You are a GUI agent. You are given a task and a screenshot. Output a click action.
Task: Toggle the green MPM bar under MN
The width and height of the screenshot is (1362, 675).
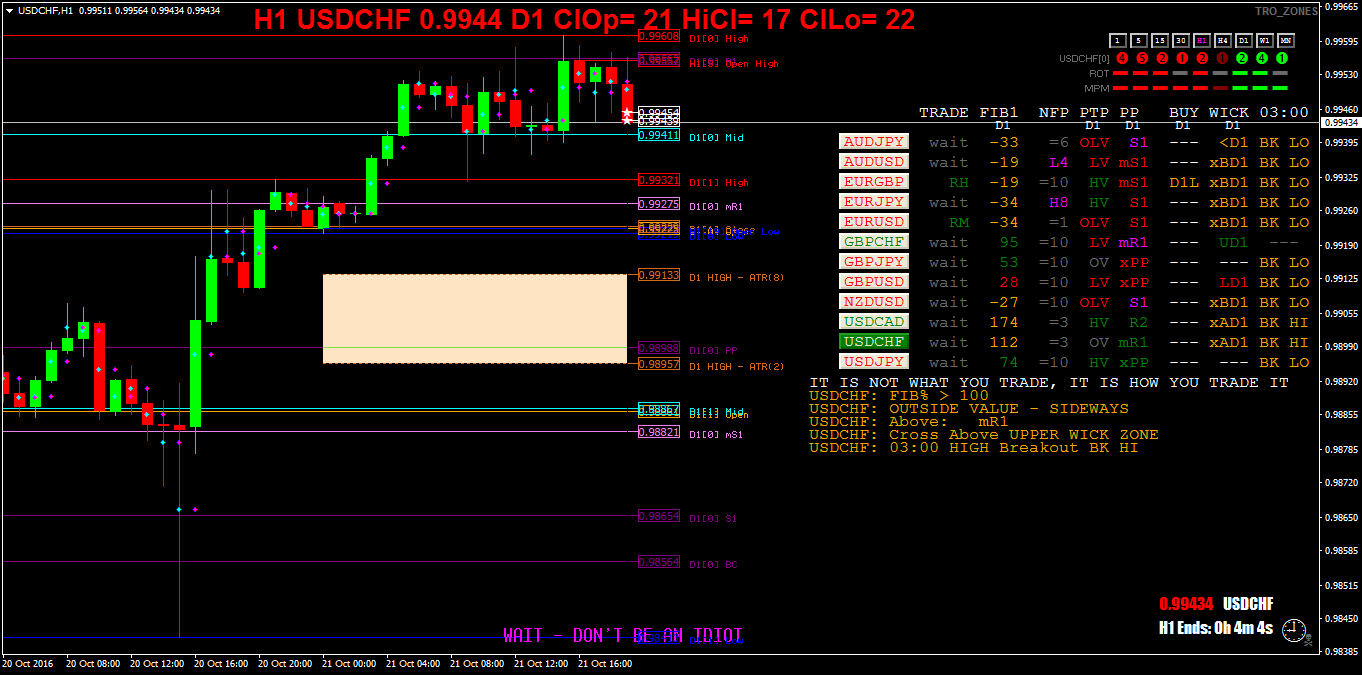[x=1280, y=87]
